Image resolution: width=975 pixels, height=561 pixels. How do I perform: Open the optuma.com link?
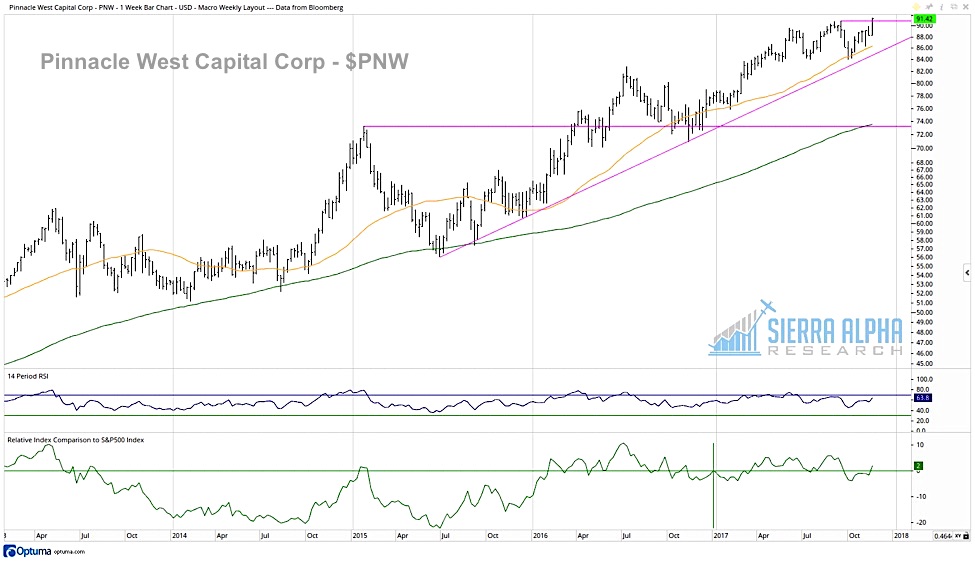click(x=69, y=552)
